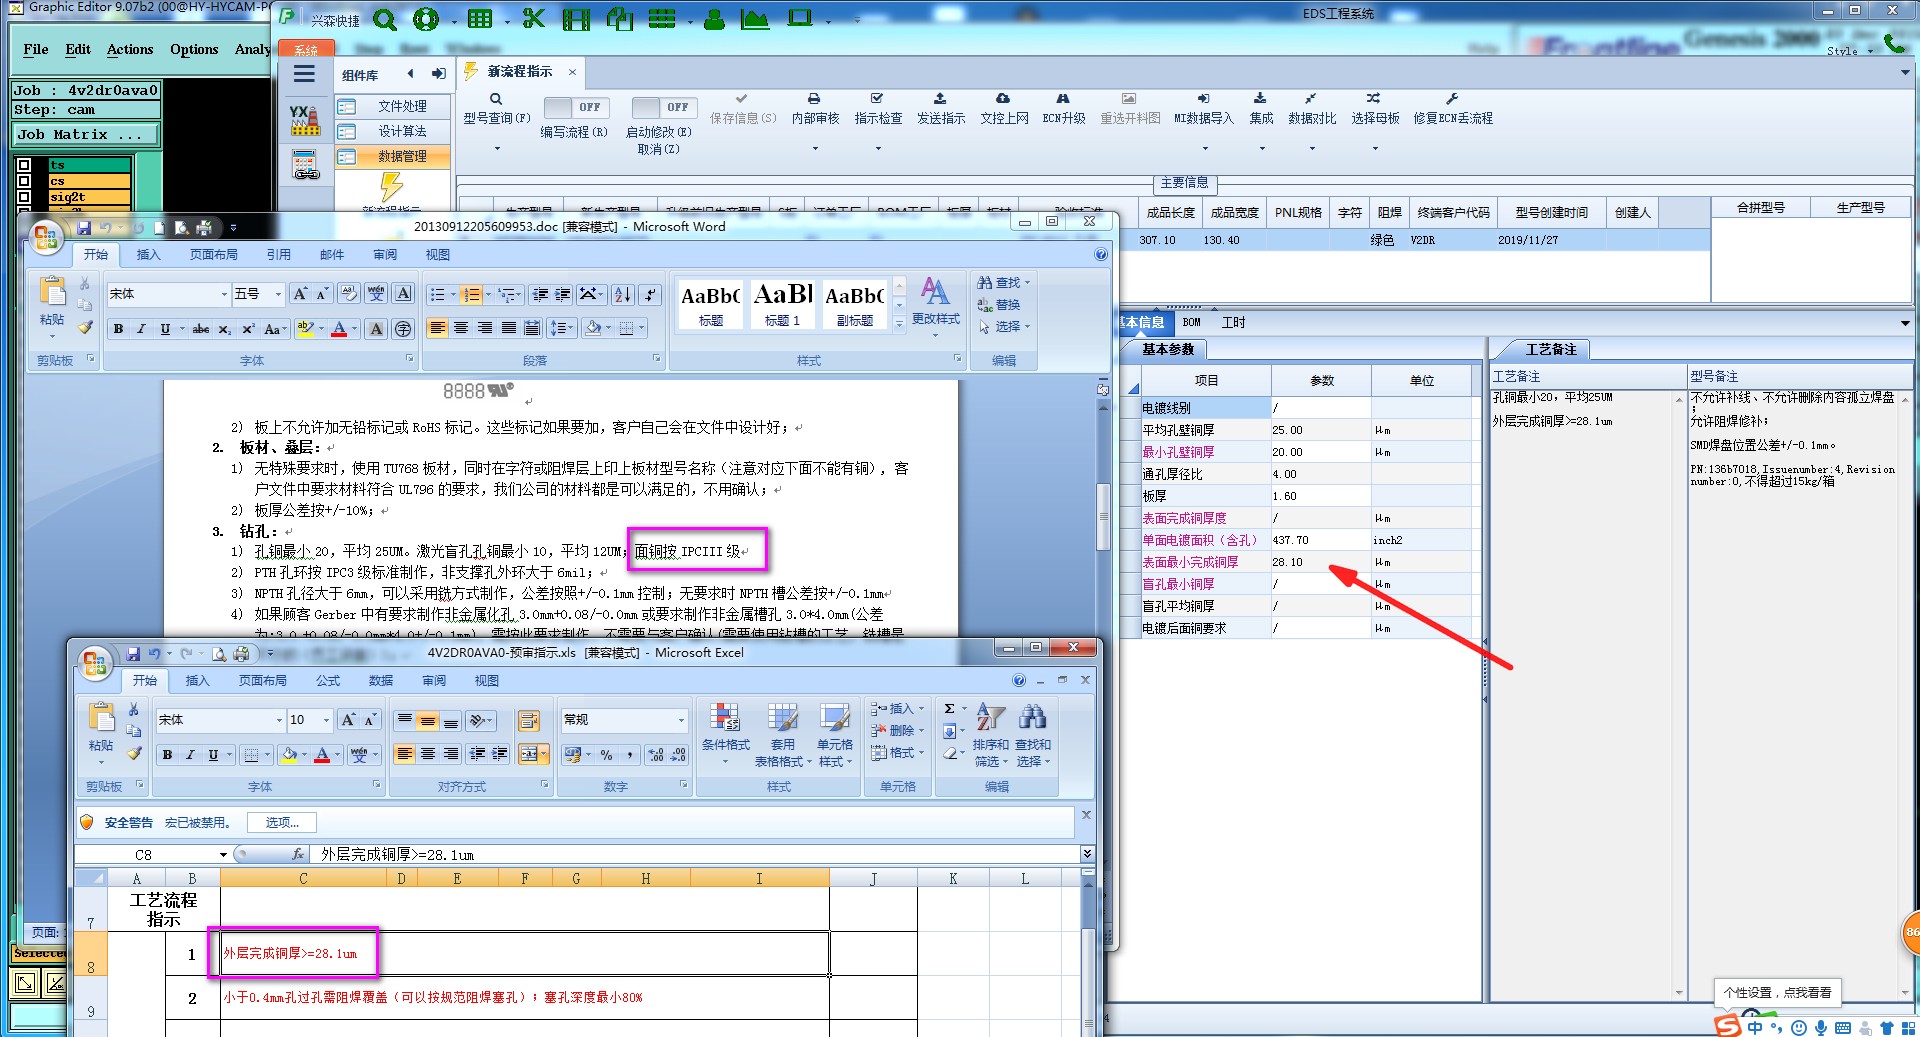Click Bullets list icon in Word ribbon
Viewport: 1920px width, 1037px height.
click(437, 294)
